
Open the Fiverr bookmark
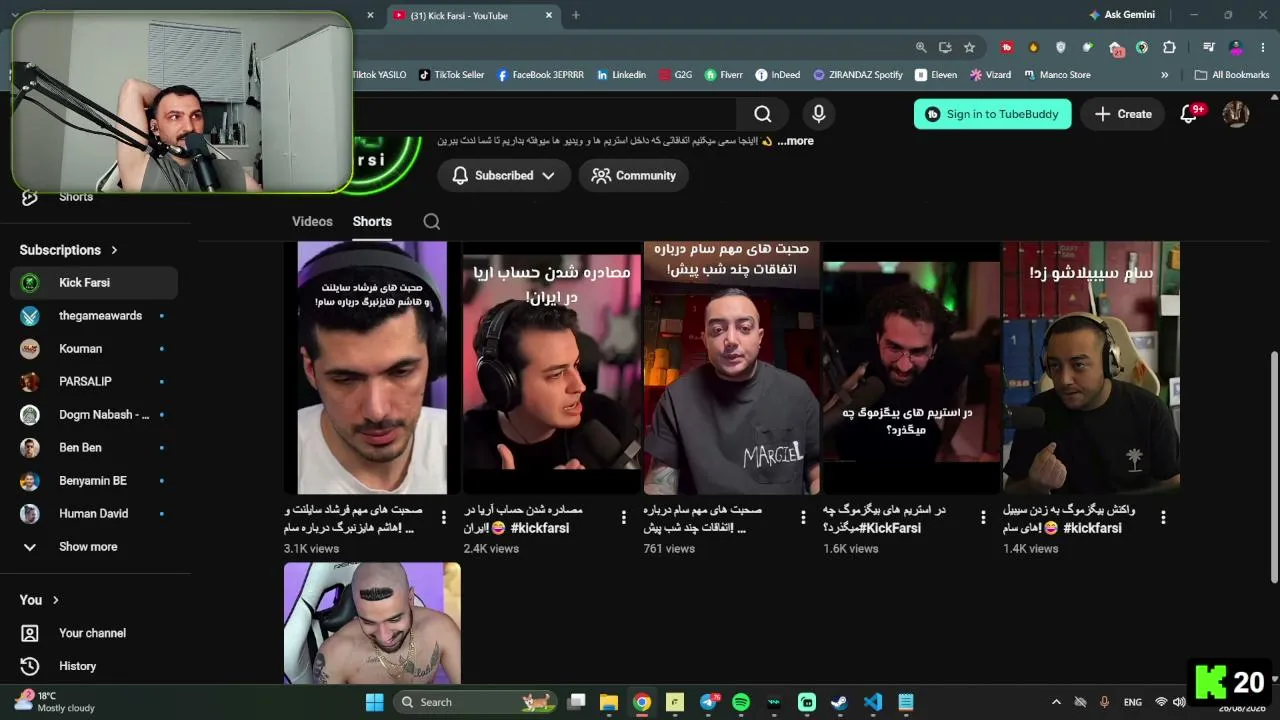click(724, 75)
